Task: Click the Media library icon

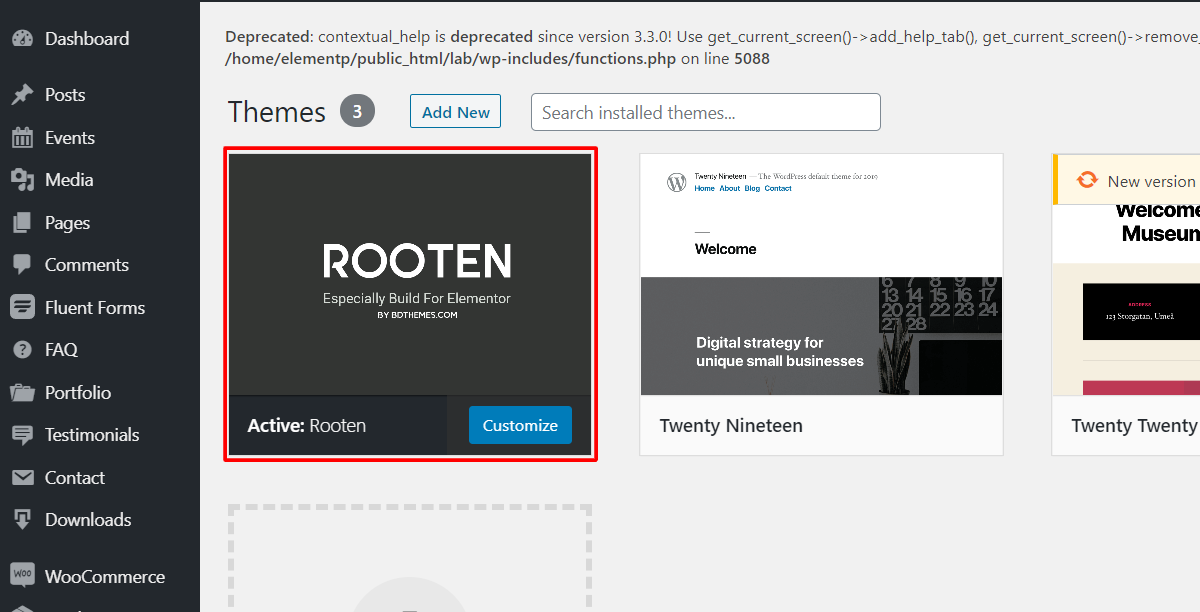Action: pos(23,180)
